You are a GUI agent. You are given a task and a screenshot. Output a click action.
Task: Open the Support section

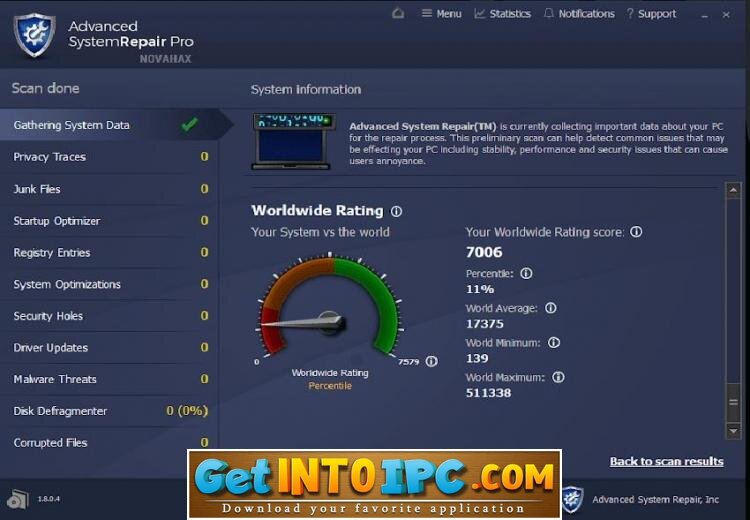(x=651, y=14)
